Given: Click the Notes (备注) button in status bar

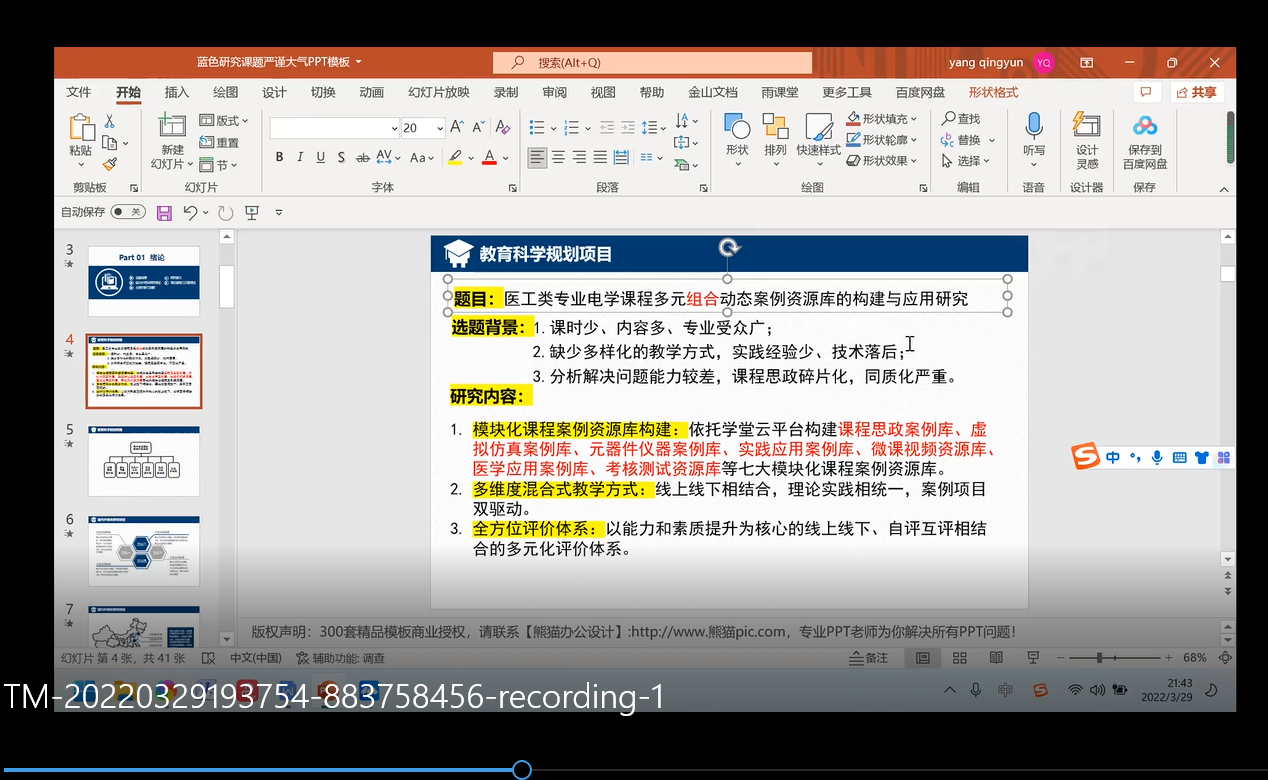Looking at the screenshot, I should pos(867,658).
